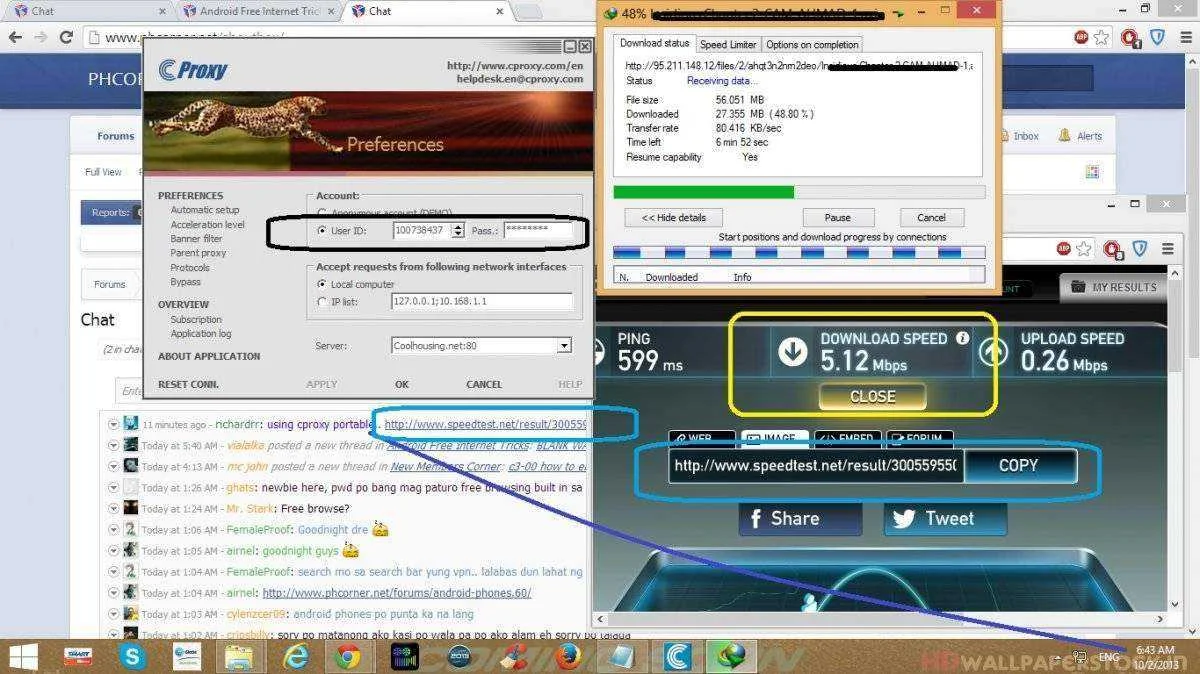Open the Globe broadband taskbar icon

[186, 656]
